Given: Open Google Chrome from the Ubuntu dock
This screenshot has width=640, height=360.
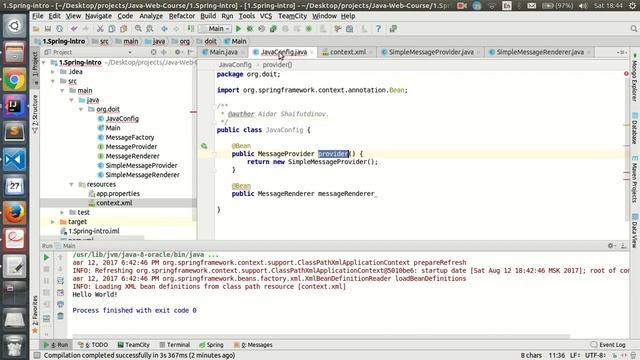Looking at the screenshot, I should coord(14,80).
